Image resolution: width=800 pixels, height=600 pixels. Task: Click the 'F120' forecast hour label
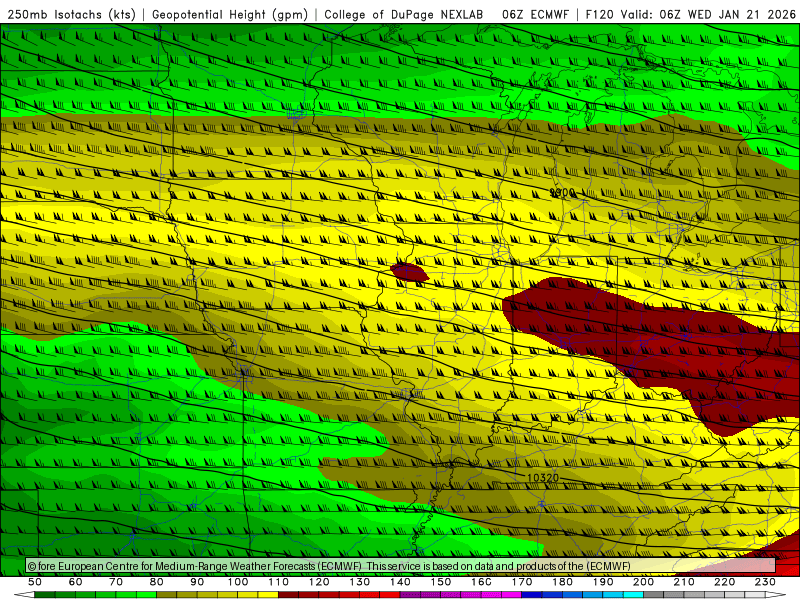(x=599, y=14)
